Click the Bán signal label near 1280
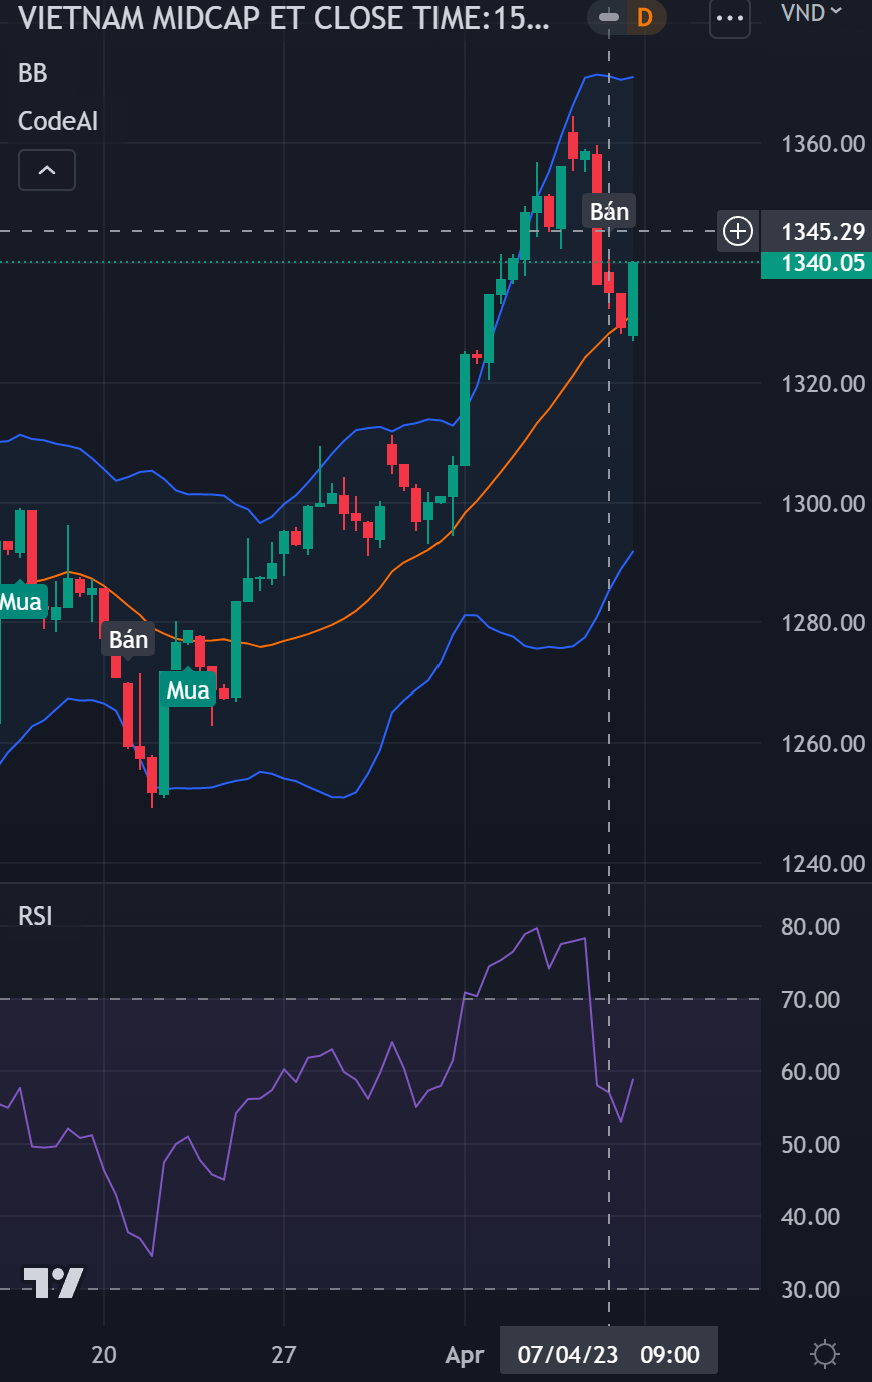The height and width of the screenshot is (1382, 872). click(x=128, y=639)
